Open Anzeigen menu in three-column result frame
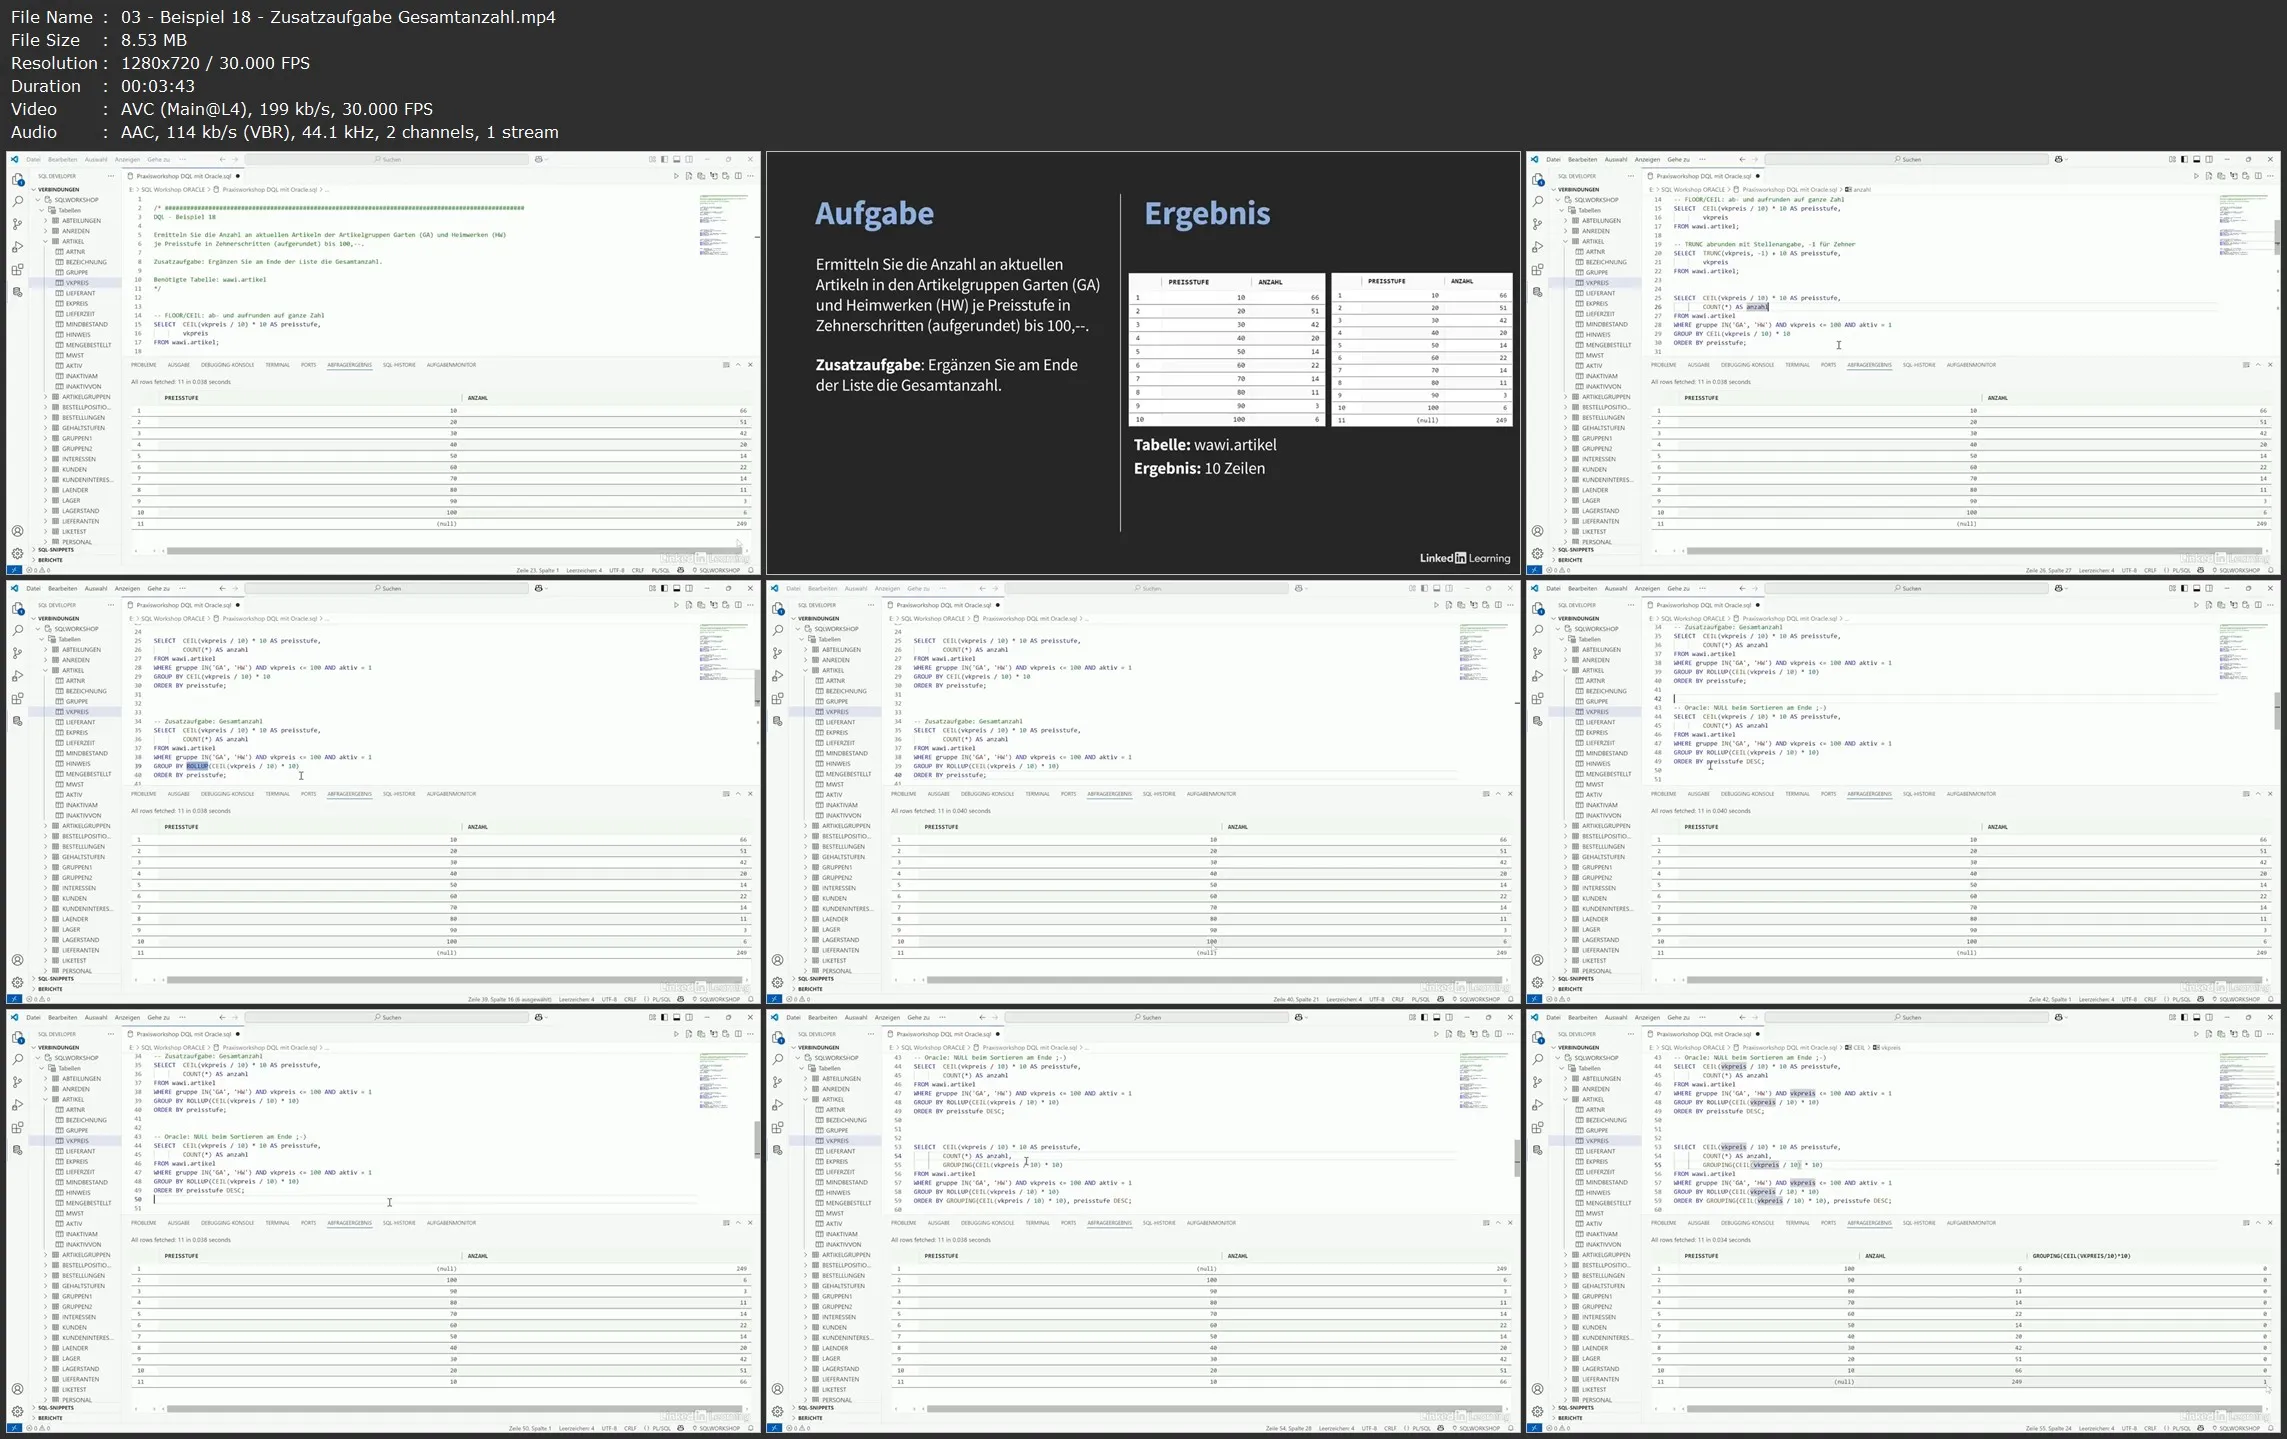2287x1439 pixels. point(1647,1017)
